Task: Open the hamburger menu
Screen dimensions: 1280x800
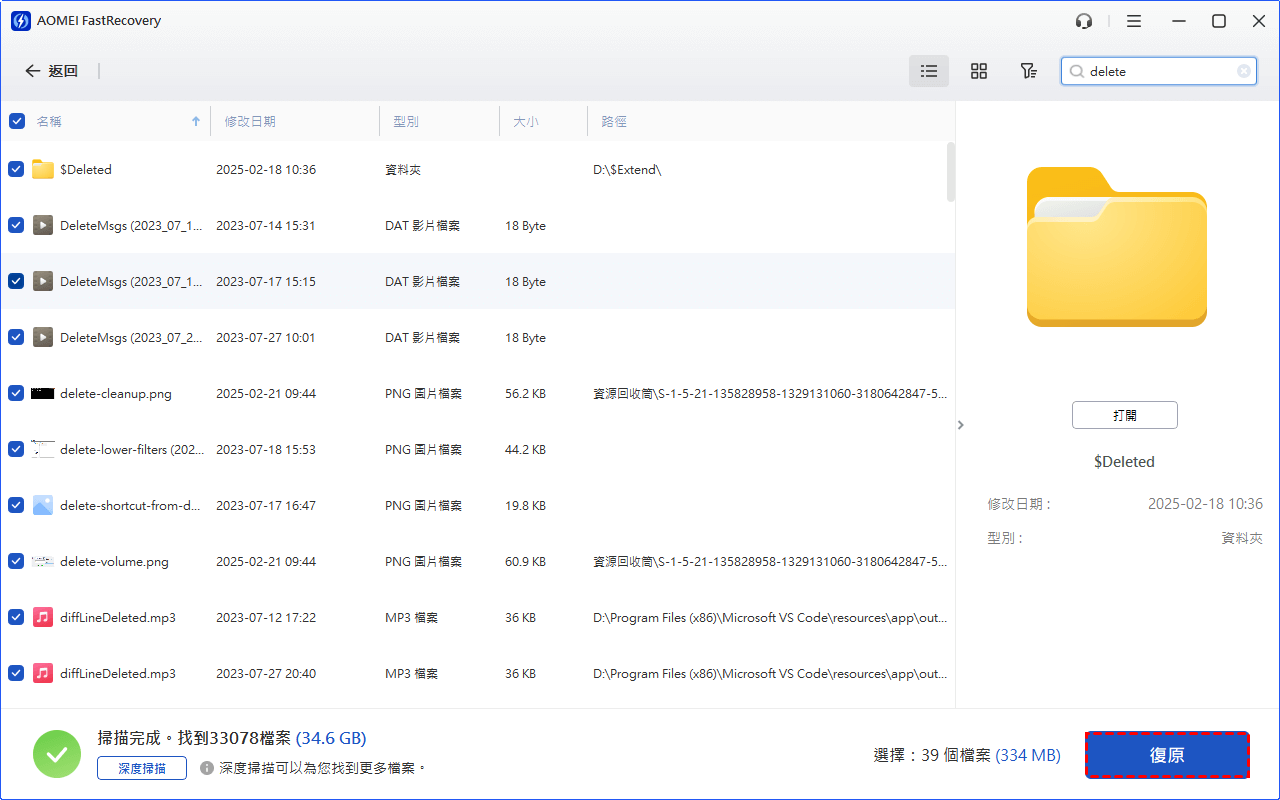Action: (1133, 21)
